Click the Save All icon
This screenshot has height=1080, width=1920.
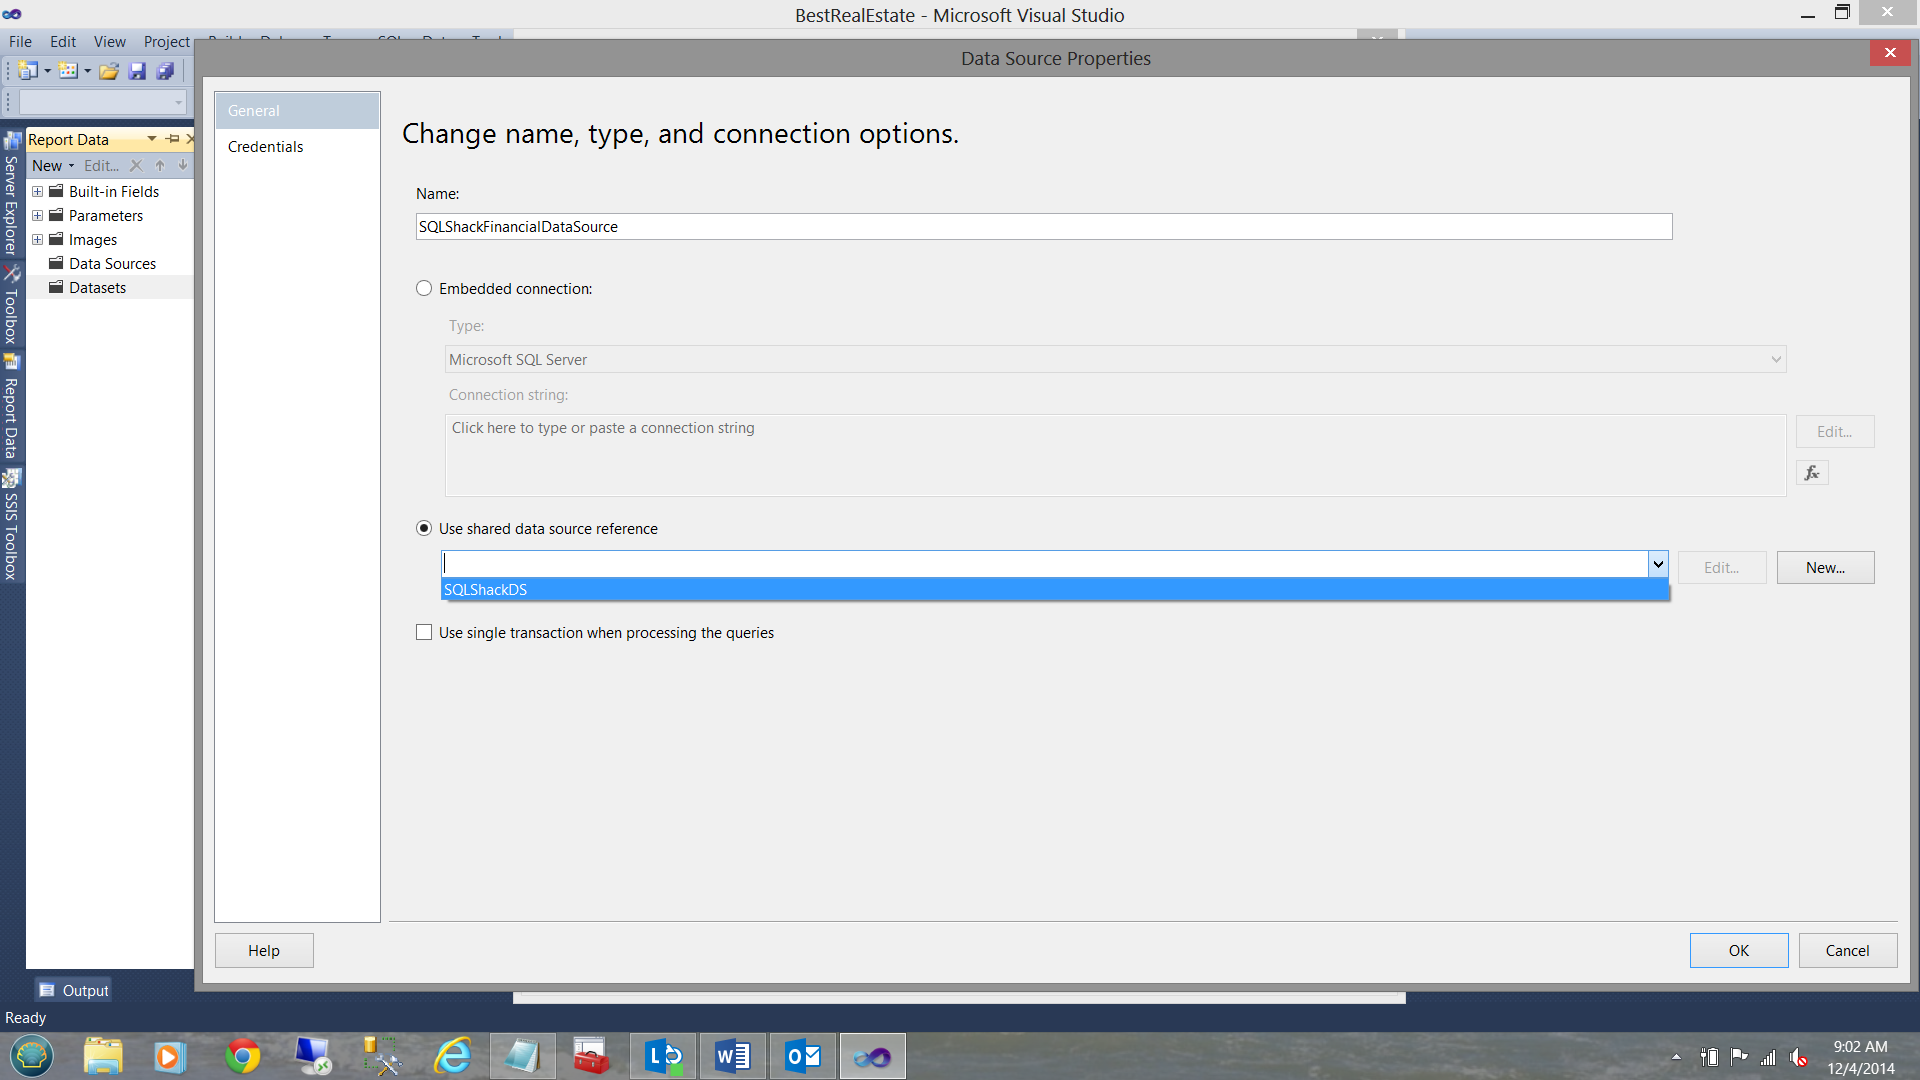pos(165,71)
